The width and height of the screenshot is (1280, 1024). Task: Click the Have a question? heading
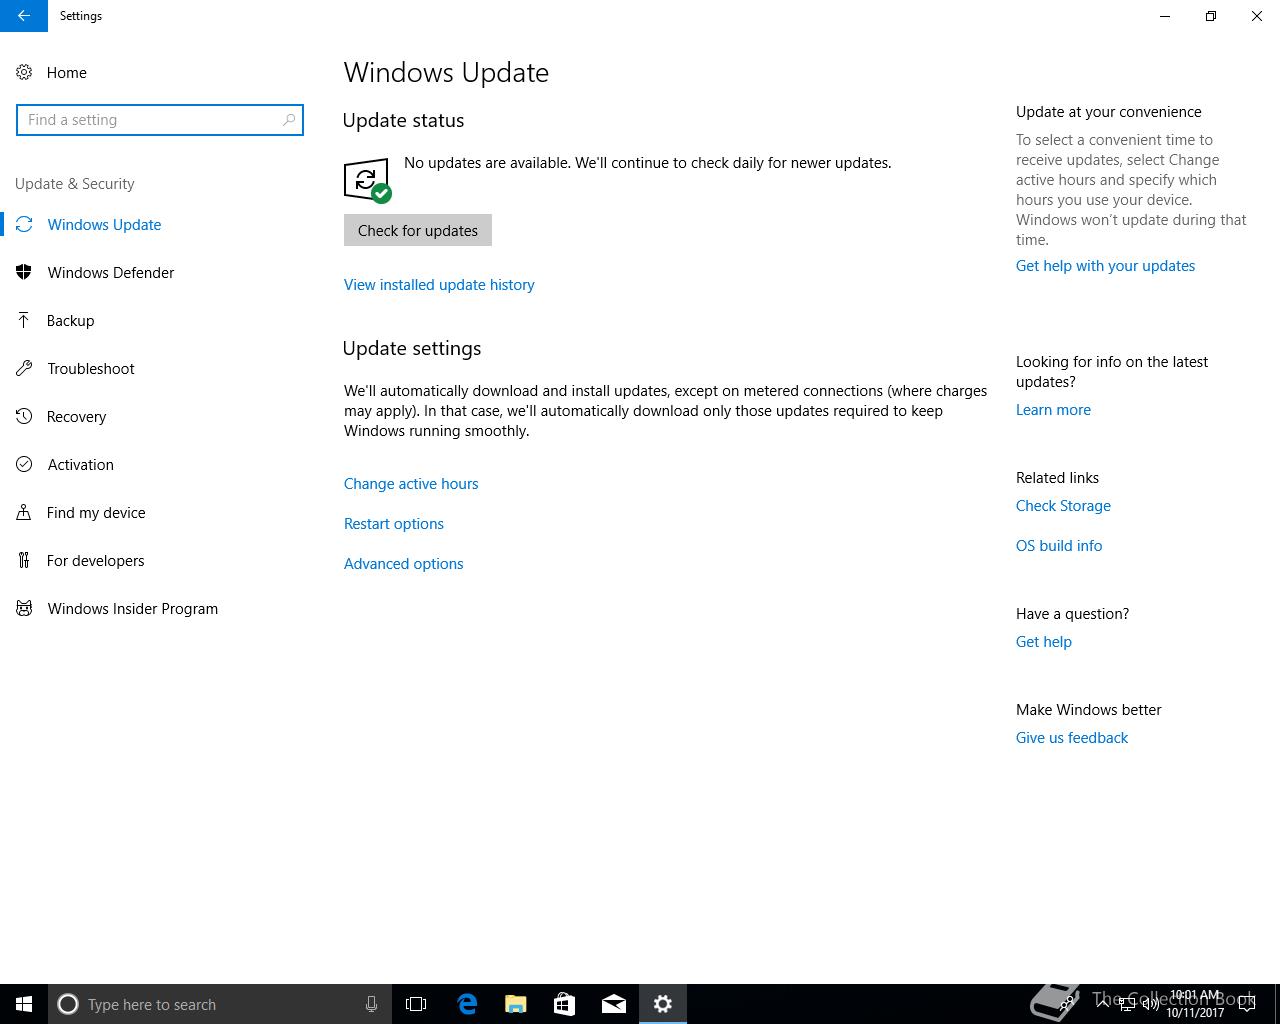(1072, 614)
